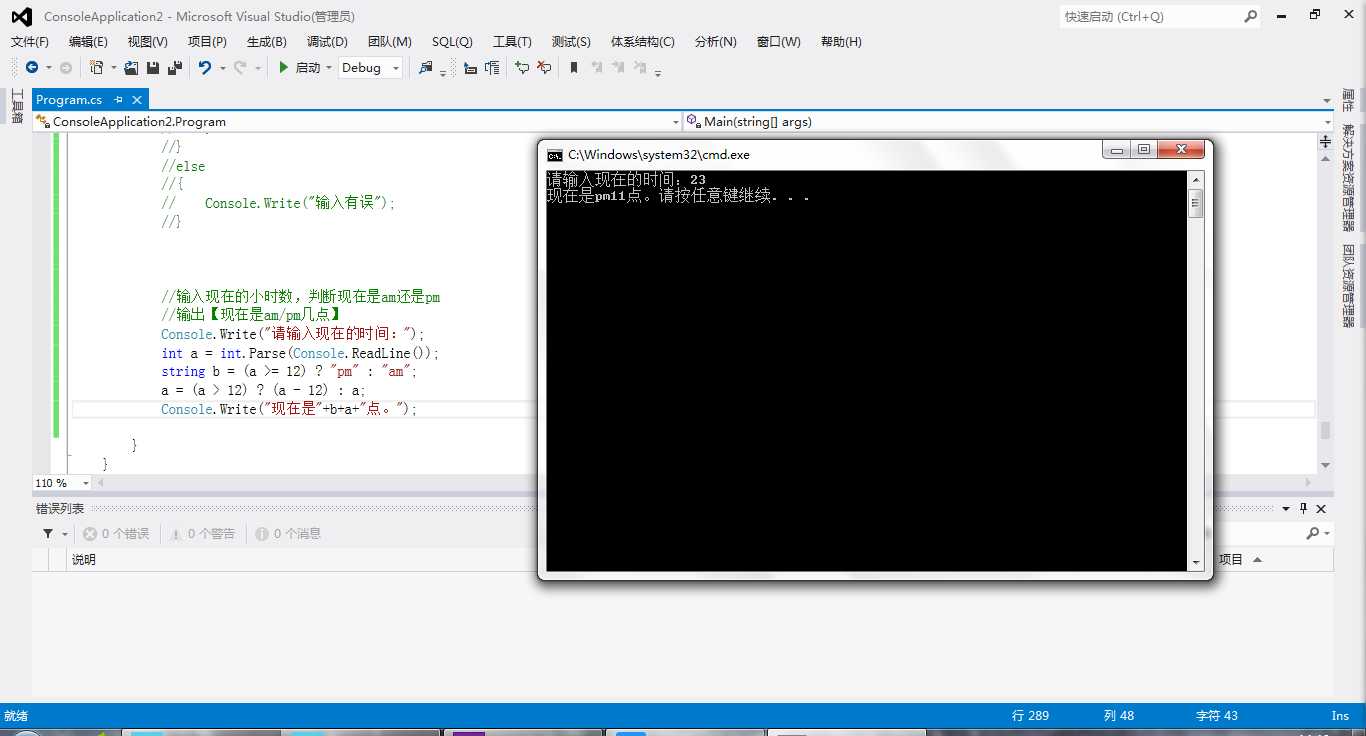Click the 项目 column header

[x=1231, y=560]
